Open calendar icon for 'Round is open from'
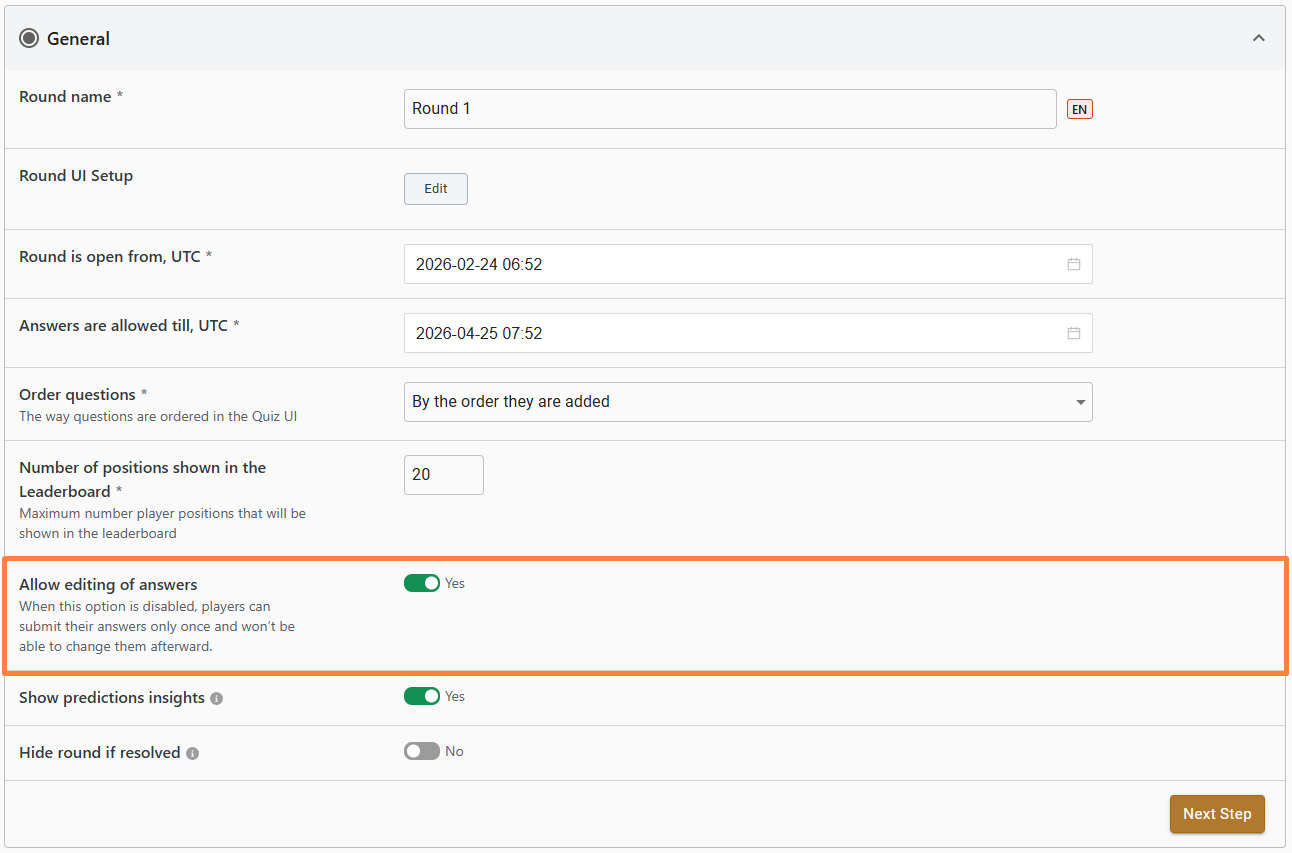The width and height of the screenshot is (1292, 853). (1073, 265)
